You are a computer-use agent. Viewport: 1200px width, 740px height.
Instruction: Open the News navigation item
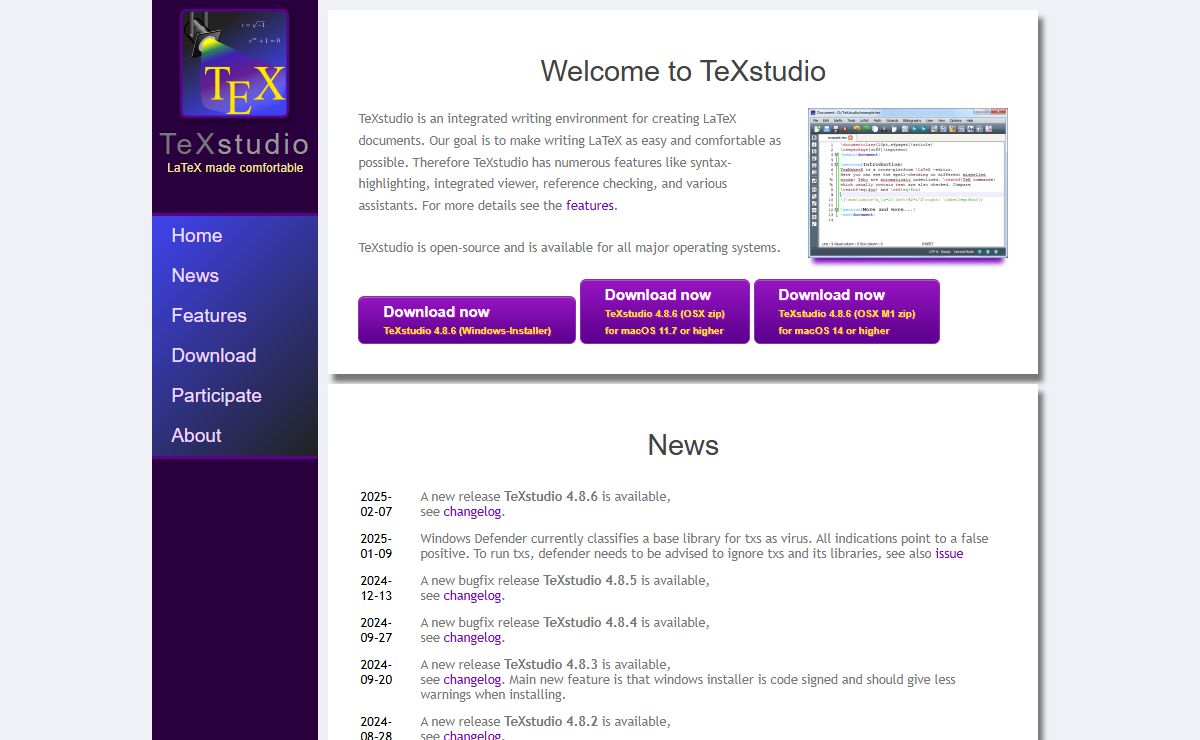pos(195,276)
